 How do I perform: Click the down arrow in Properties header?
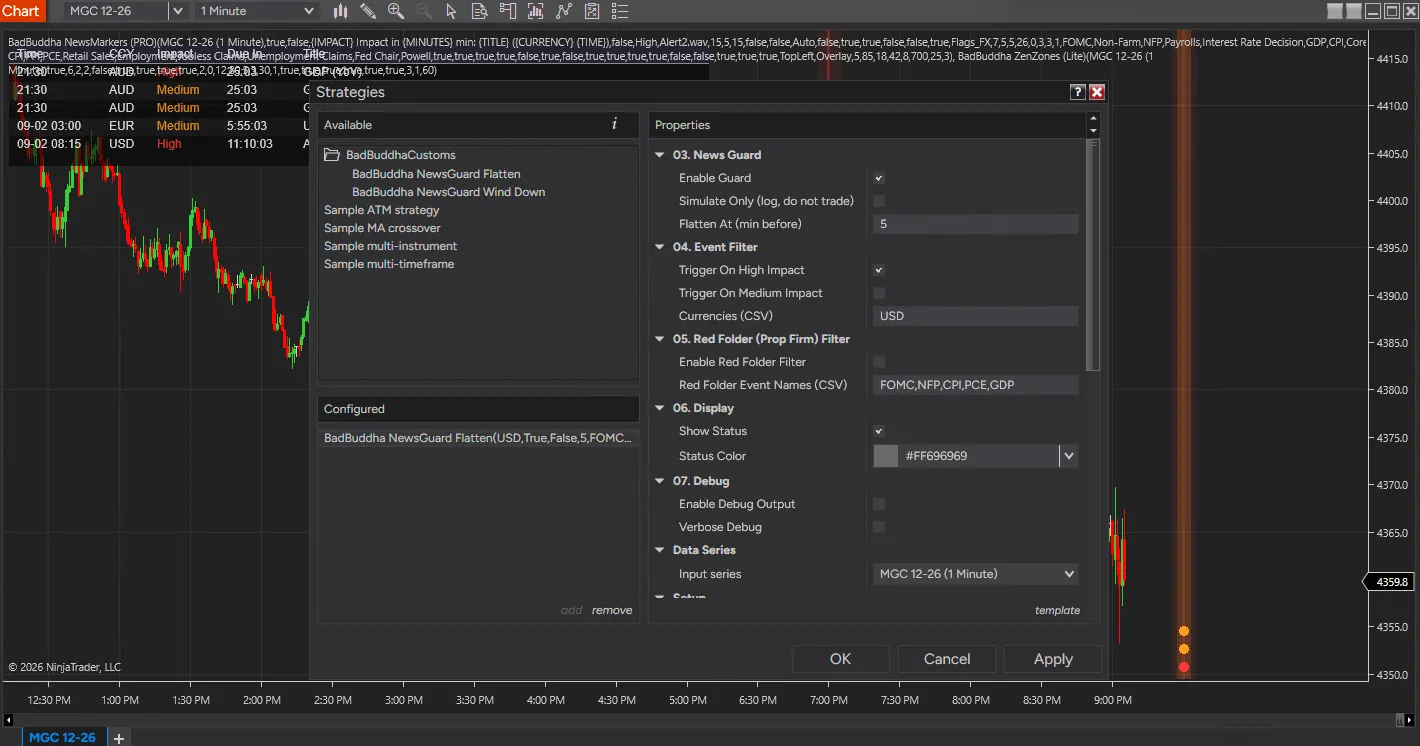point(1092,131)
